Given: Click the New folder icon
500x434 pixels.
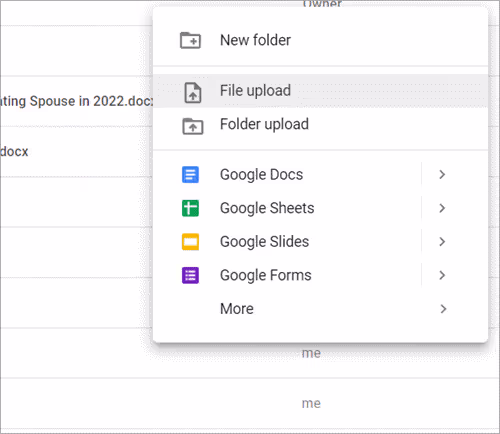Looking at the screenshot, I should click(190, 40).
